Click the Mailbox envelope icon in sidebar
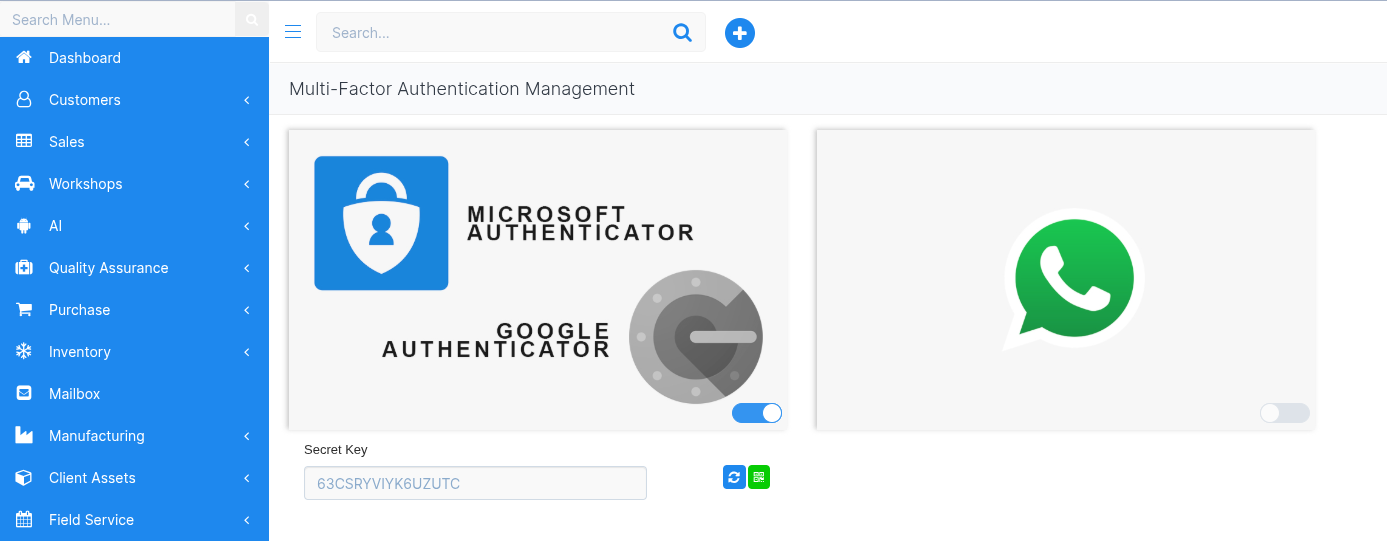Image resolution: width=1387 pixels, height=541 pixels. pyautogui.click(x=24, y=394)
